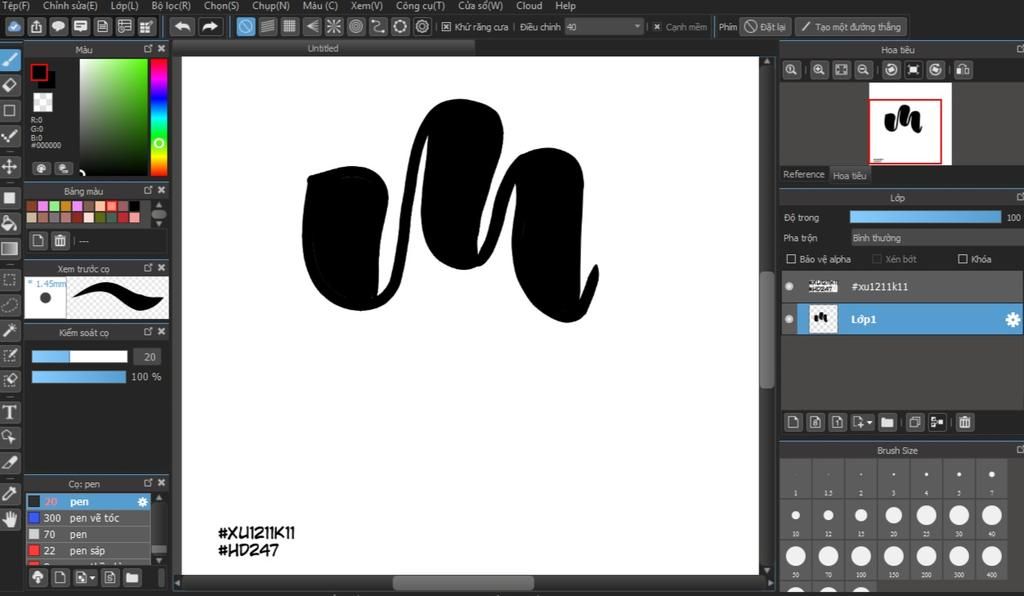Select the 22 pen sáp brush
This screenshot has height=596, width=1024.
(x=88, y=550)
